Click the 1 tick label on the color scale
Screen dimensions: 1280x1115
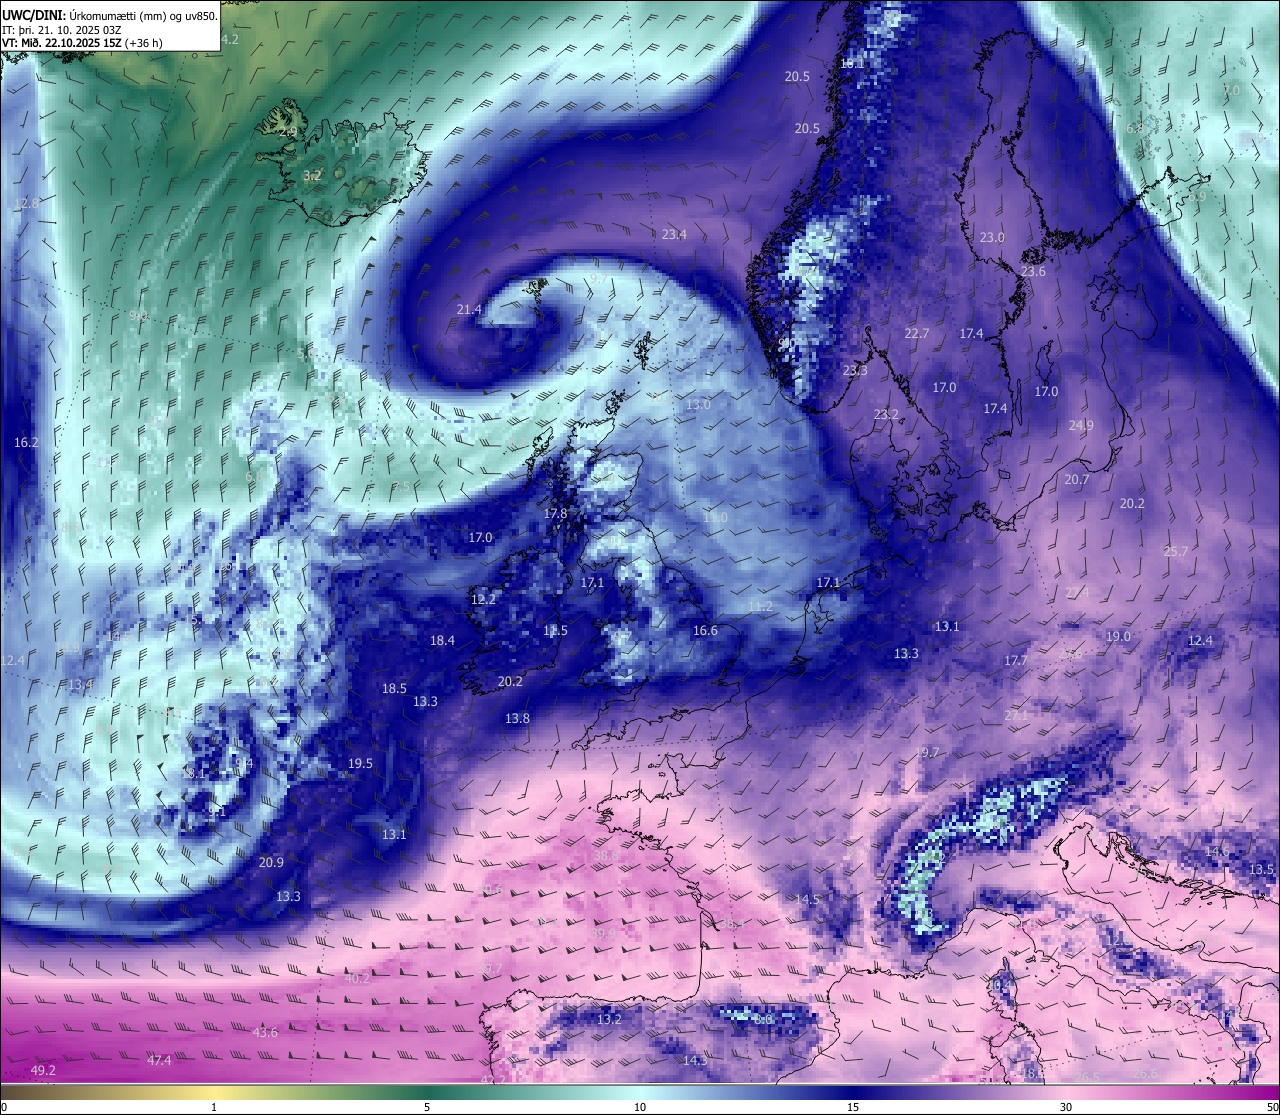(x=214, y=1107)
